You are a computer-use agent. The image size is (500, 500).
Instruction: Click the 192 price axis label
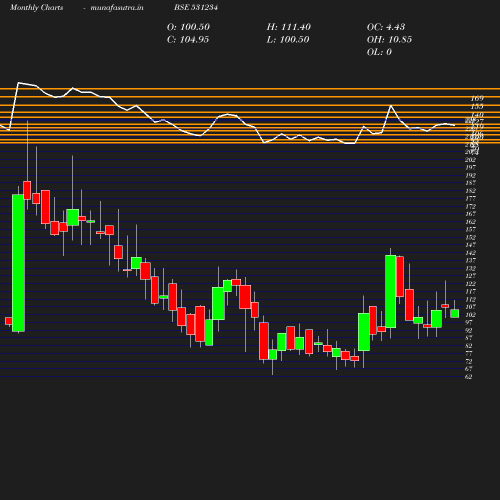click(x=470, y=175)
